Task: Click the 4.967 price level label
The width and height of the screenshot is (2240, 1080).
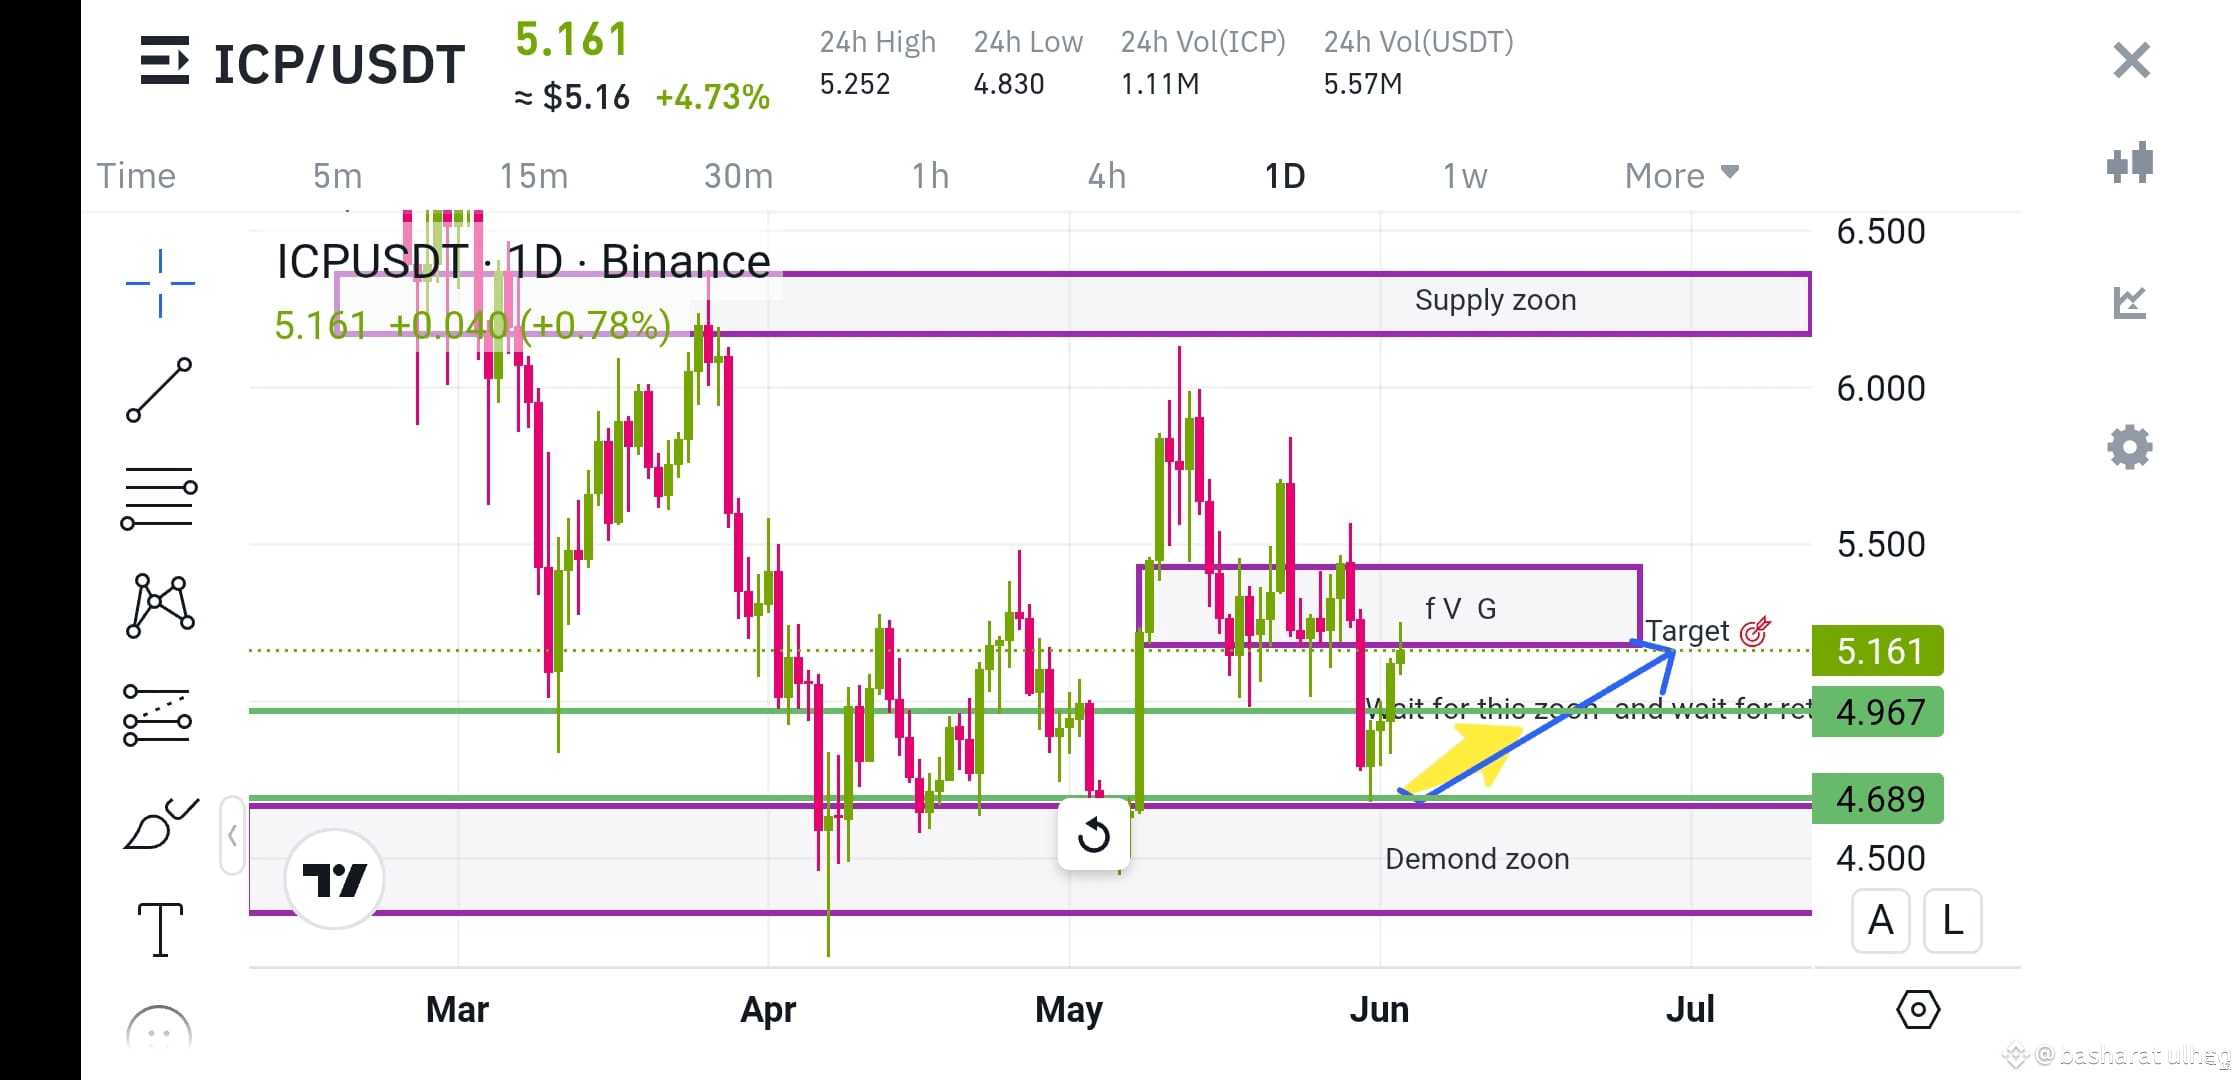Action: tap(1878, 712)
